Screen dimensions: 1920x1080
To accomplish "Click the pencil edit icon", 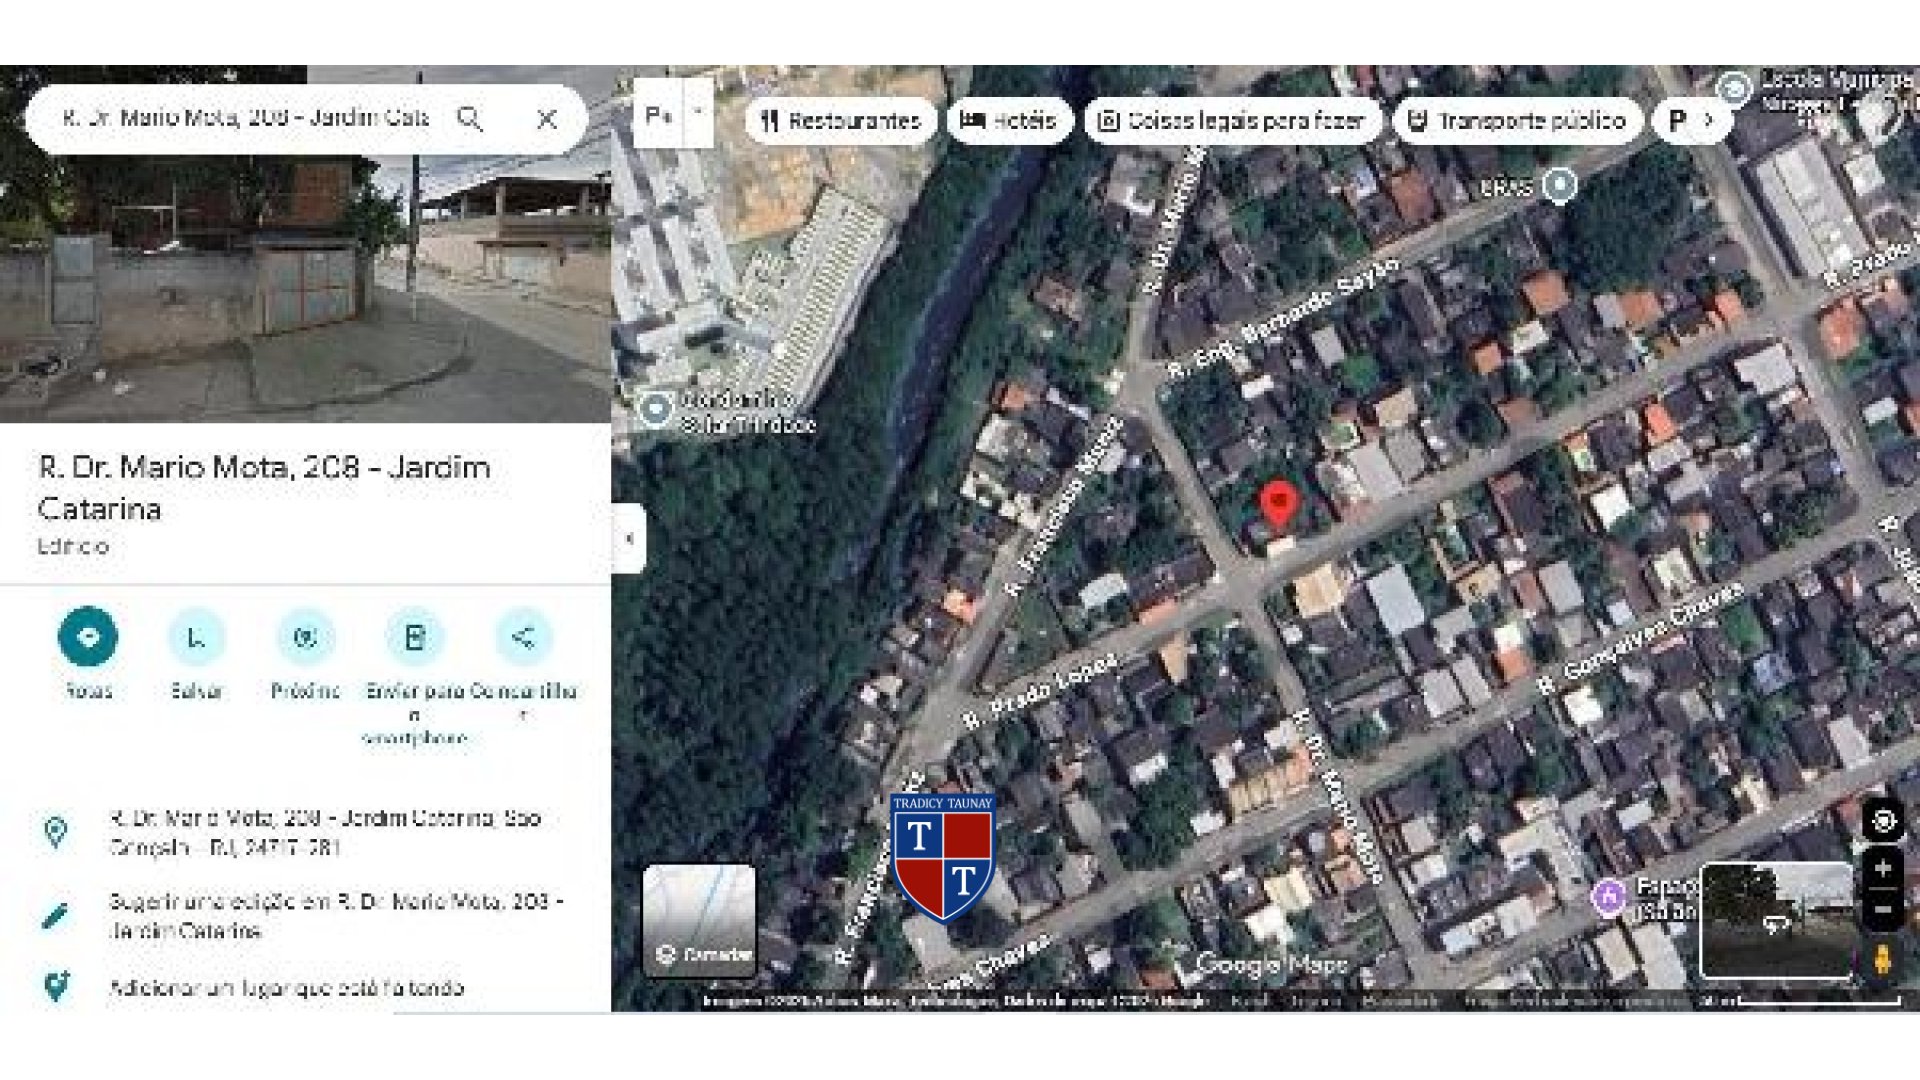I will [x=56, y=915].
